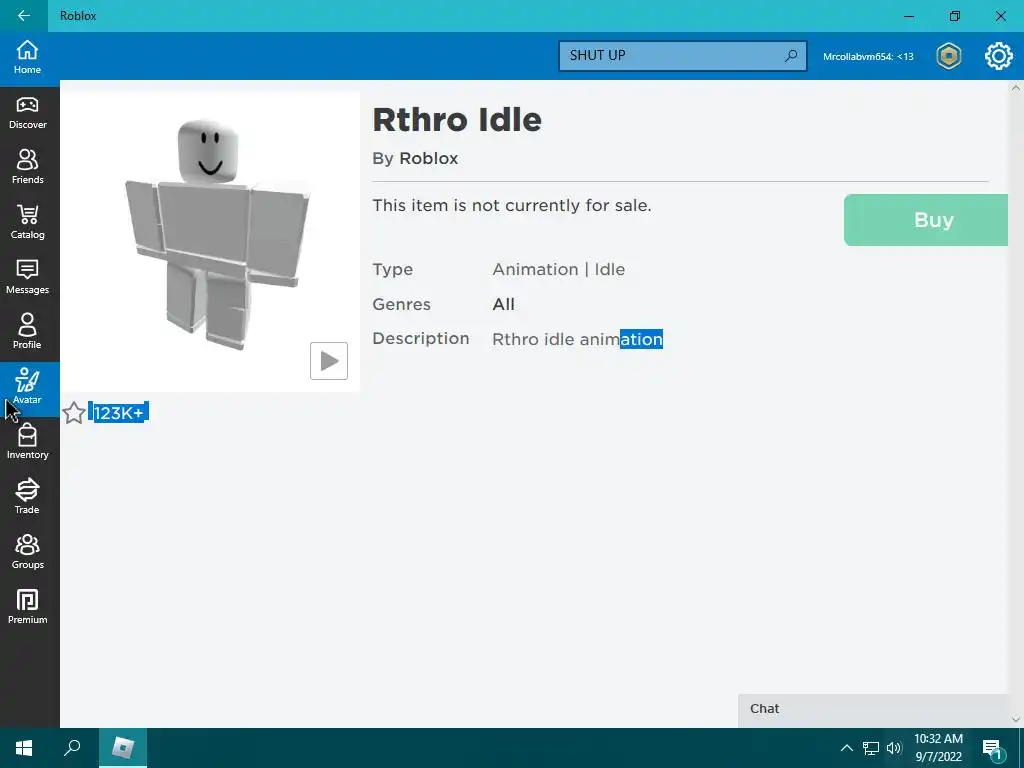Click the username Mrcollabvm654 label

click(868, 57)
